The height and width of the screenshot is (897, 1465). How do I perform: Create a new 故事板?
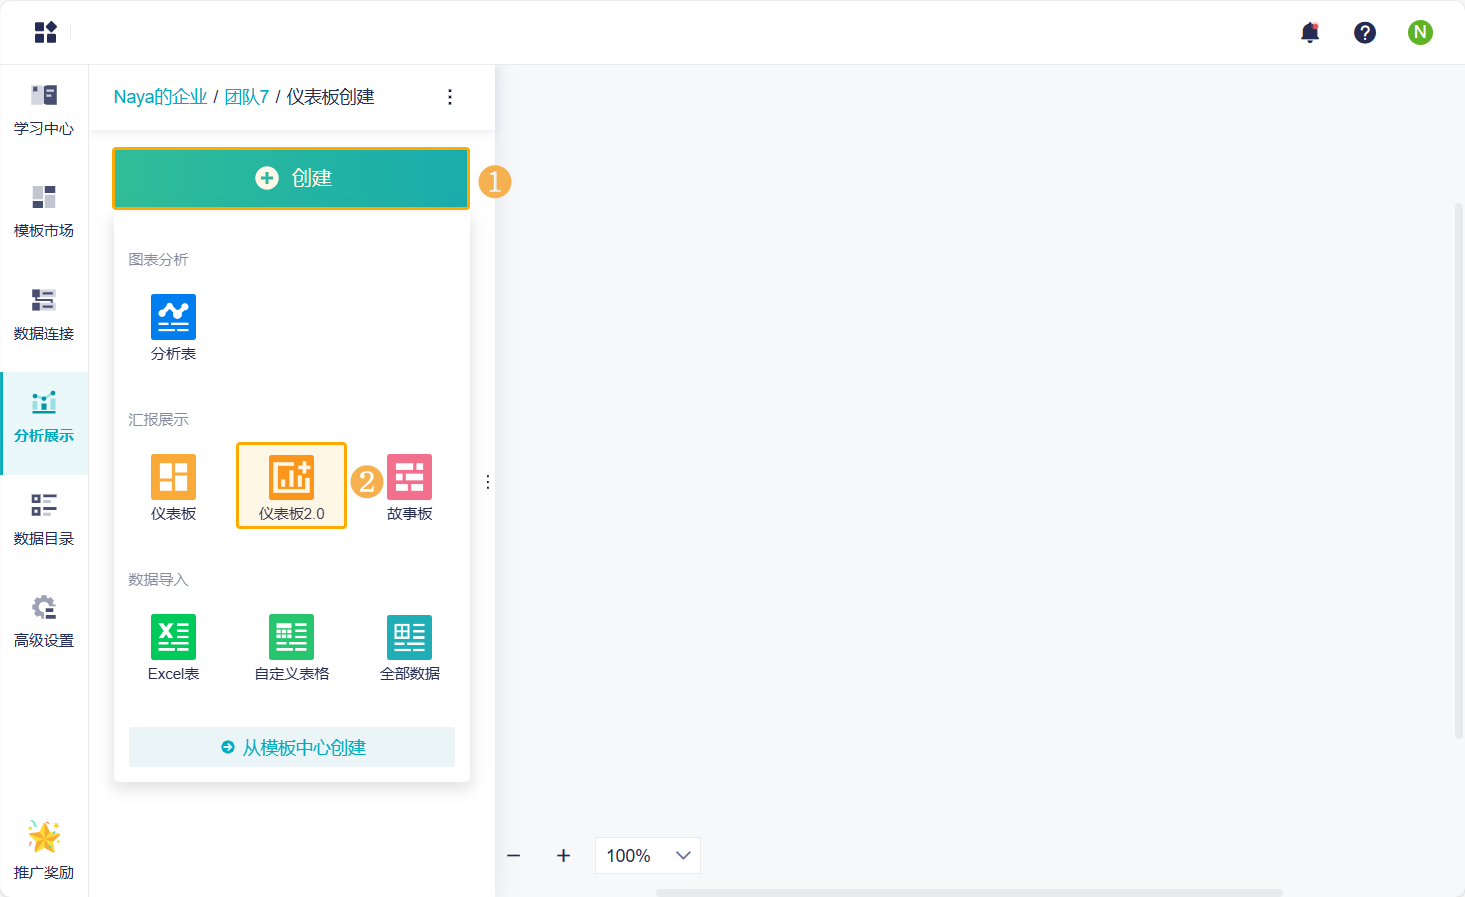coord(409,488)
